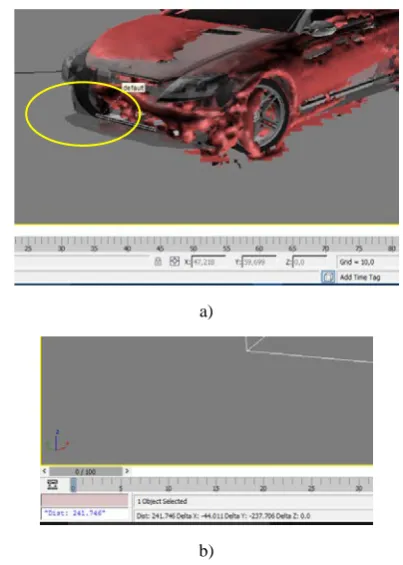Click frame 30 on upper track bar
403x565 pixels.
click(x=61, y=248)
